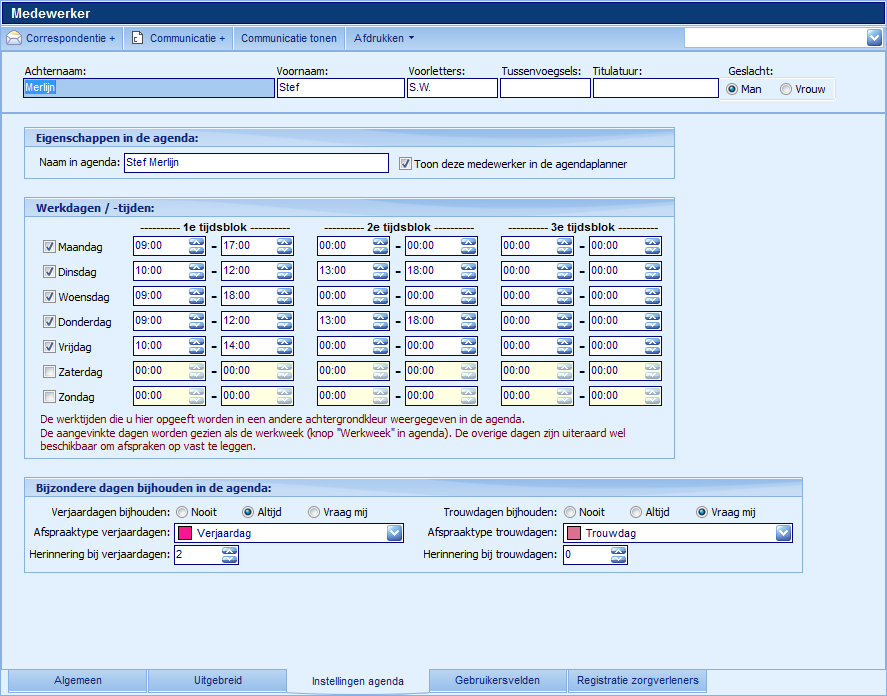Click spinner on Herinnering bij trouwdagen

coord(618,555)
